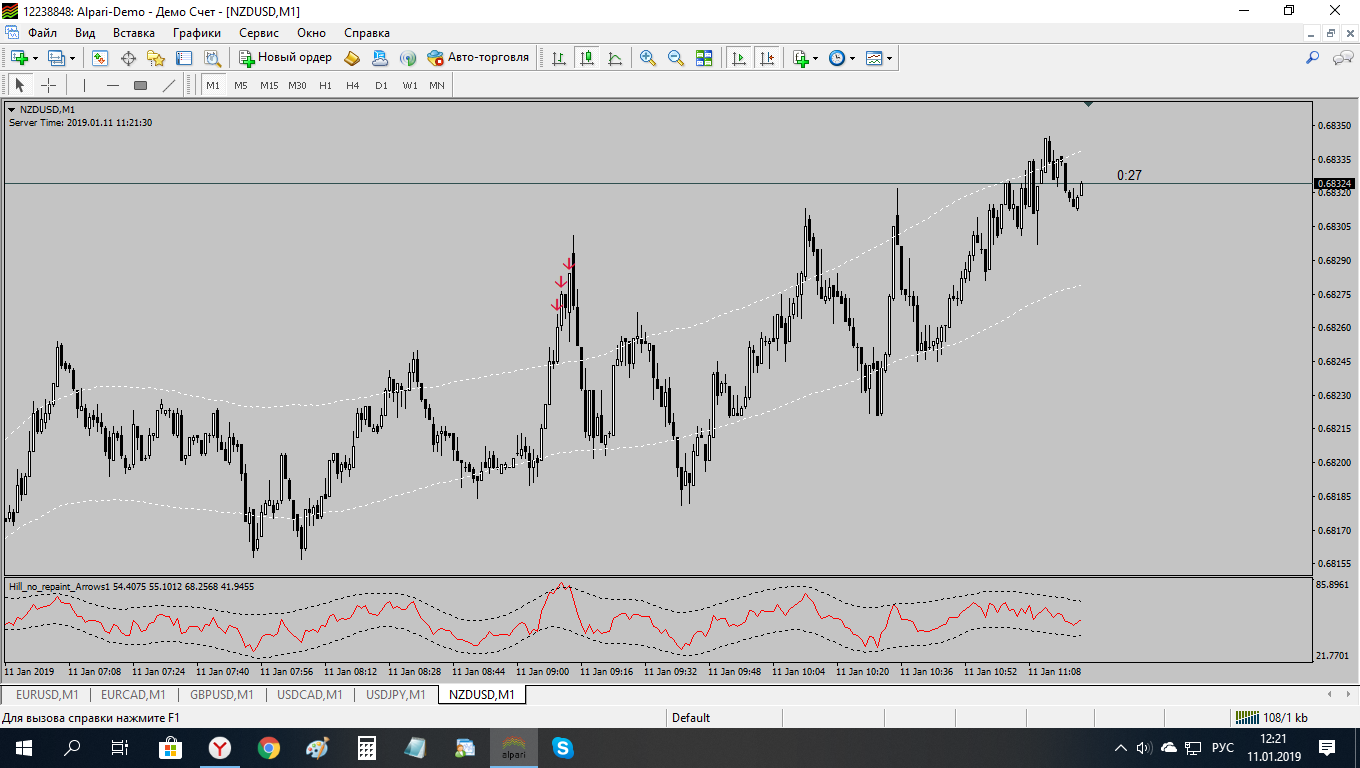Toggle the Авто-торговля button
This screenshot has width=1360, height=768.
coord(478,58)
